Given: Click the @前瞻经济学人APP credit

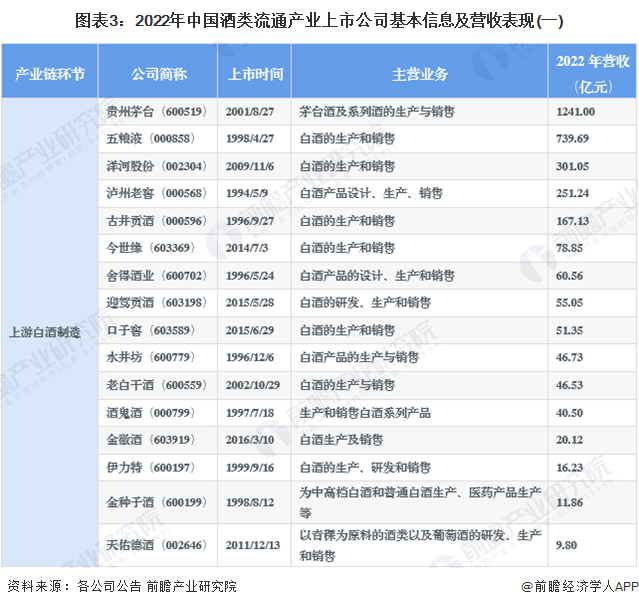Looking at the screenshot, I should point(580,586).
